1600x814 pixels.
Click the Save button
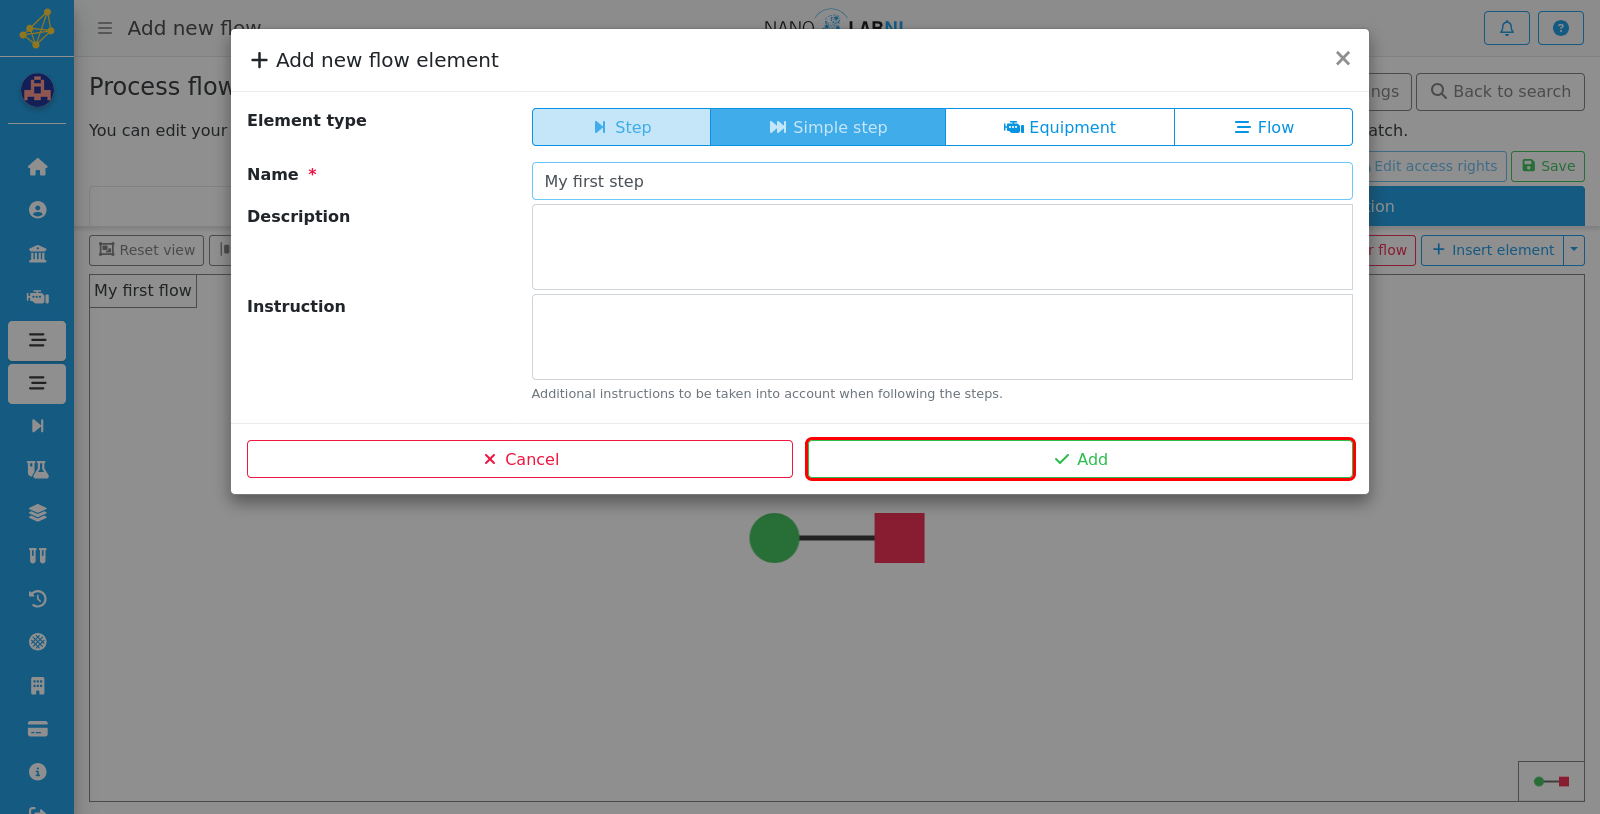point(1548,166)
